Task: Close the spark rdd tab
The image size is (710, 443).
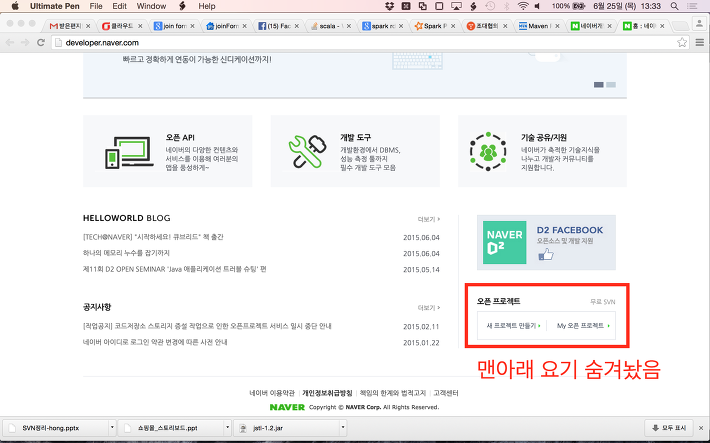Action: pos(401,26)
